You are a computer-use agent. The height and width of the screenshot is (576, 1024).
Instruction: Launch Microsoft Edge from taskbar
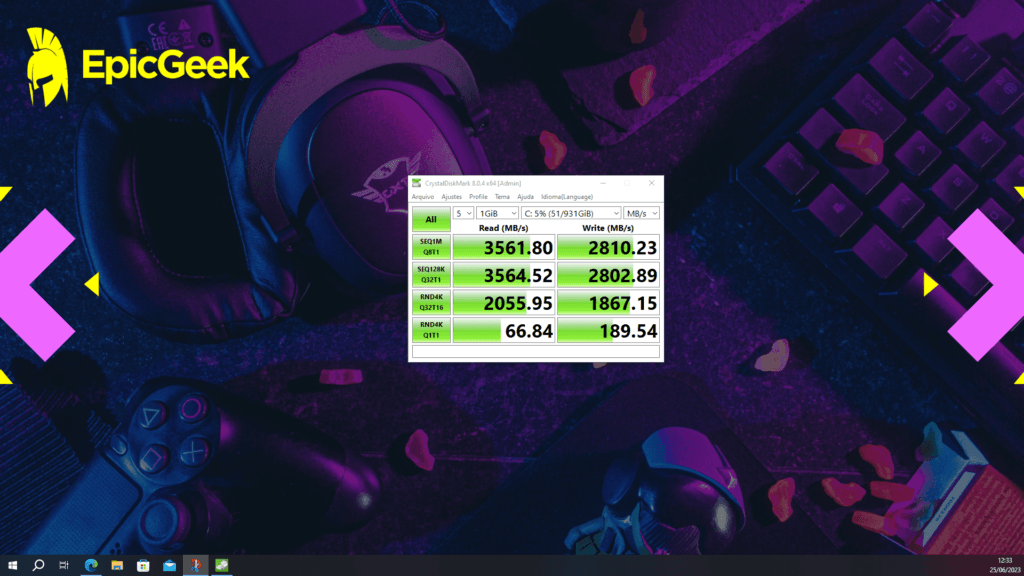91,565
